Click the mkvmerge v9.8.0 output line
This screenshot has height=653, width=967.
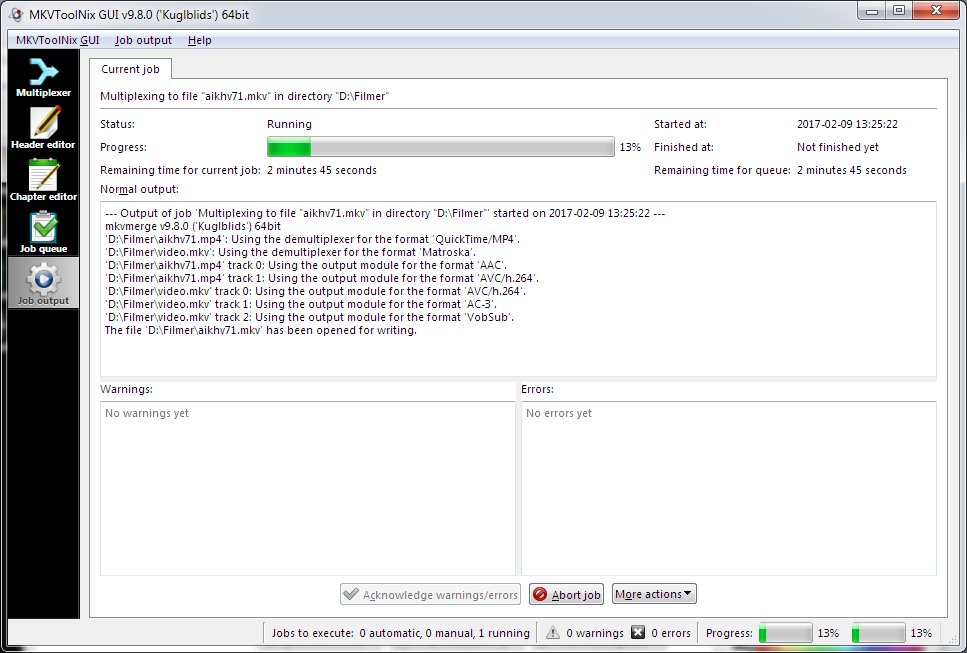(193, 226)
